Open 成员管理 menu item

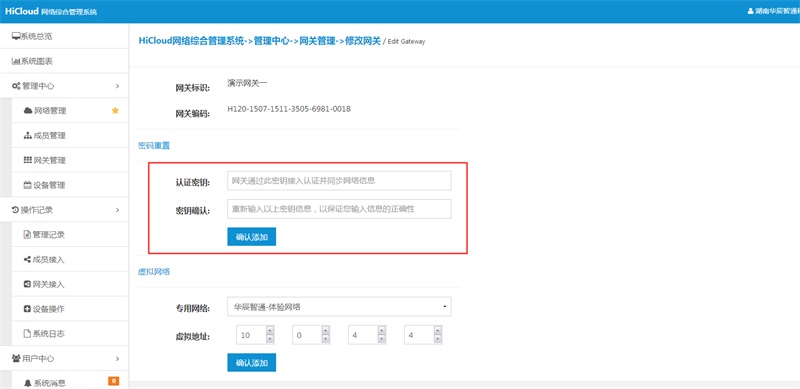[x=69, y=136]
